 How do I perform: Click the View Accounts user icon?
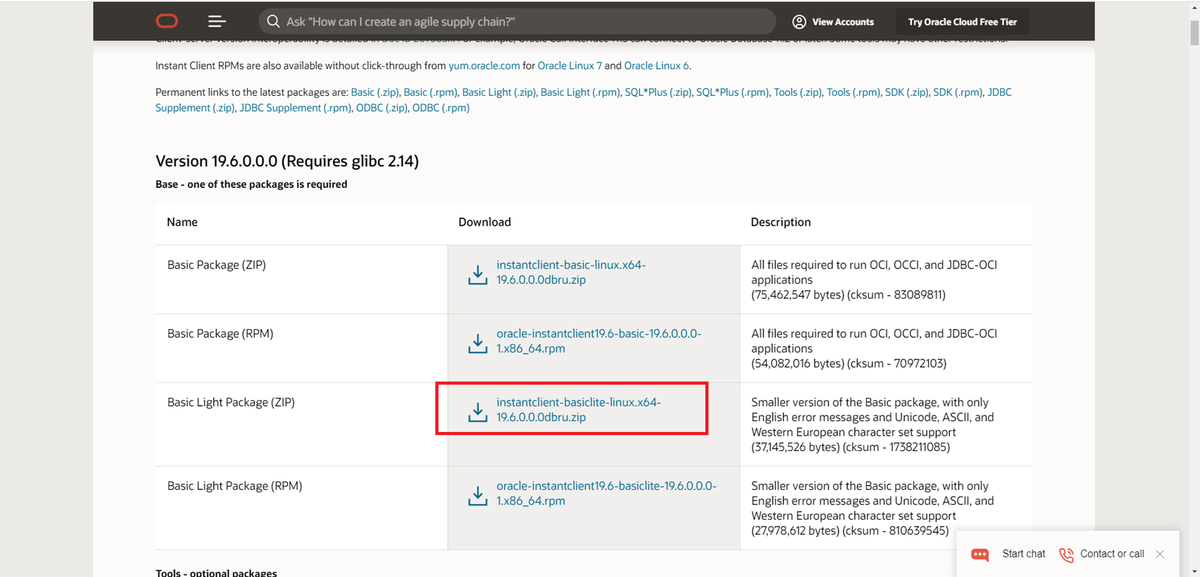(799, 21)
